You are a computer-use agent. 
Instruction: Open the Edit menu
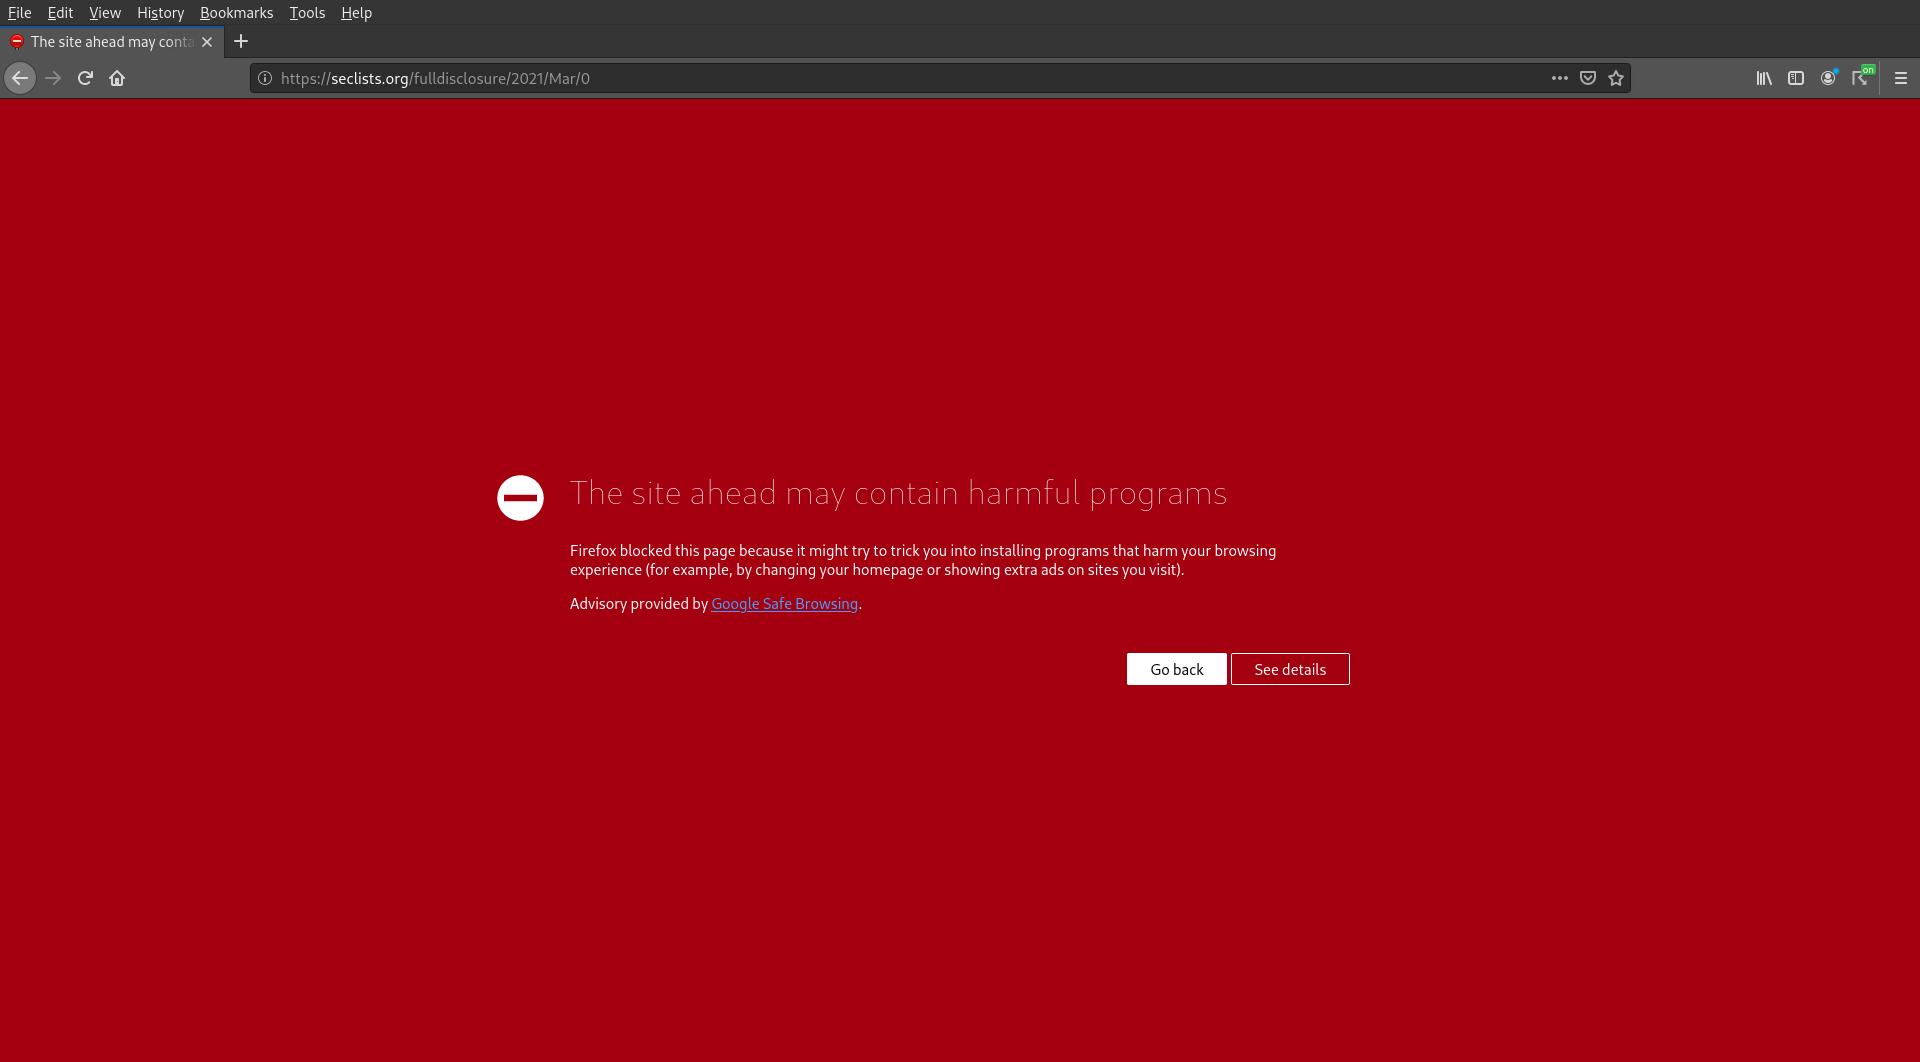(x=60, y=12)
